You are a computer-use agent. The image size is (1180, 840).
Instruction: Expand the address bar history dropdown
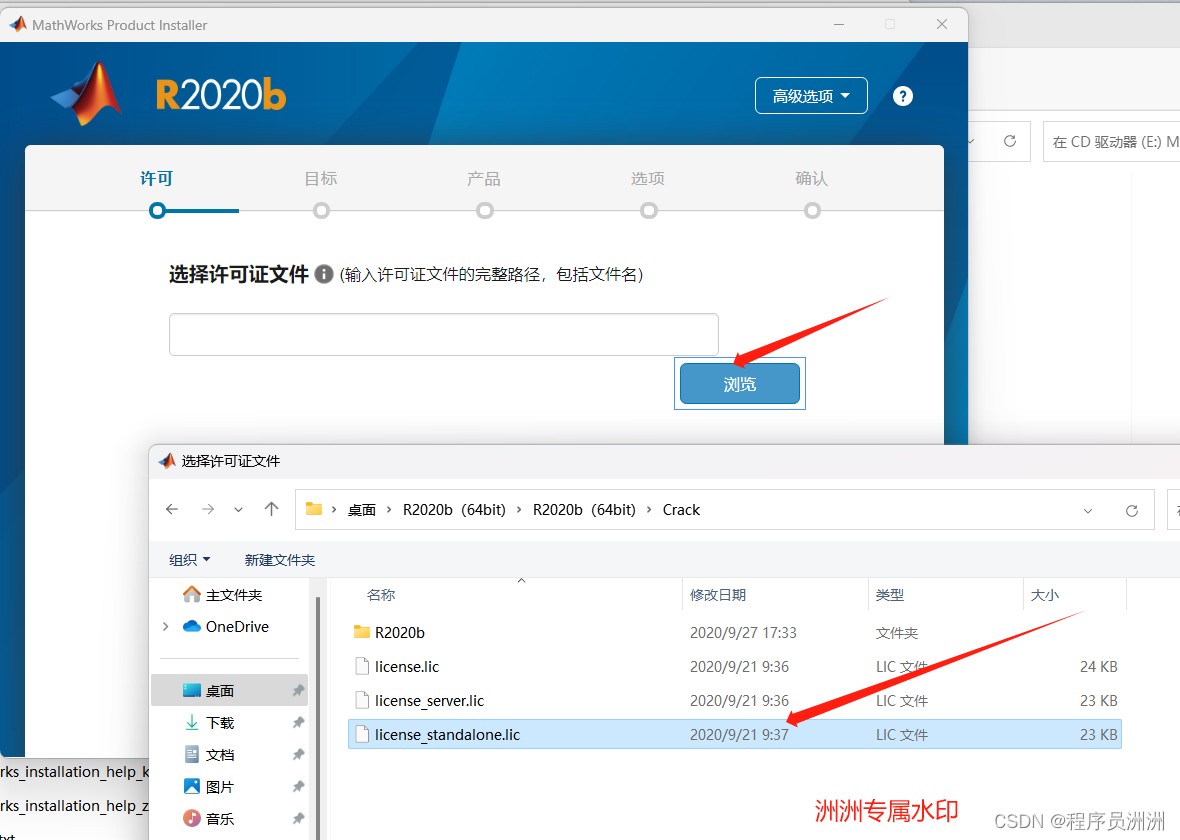pyautogui.click(x=1087, y=511)
